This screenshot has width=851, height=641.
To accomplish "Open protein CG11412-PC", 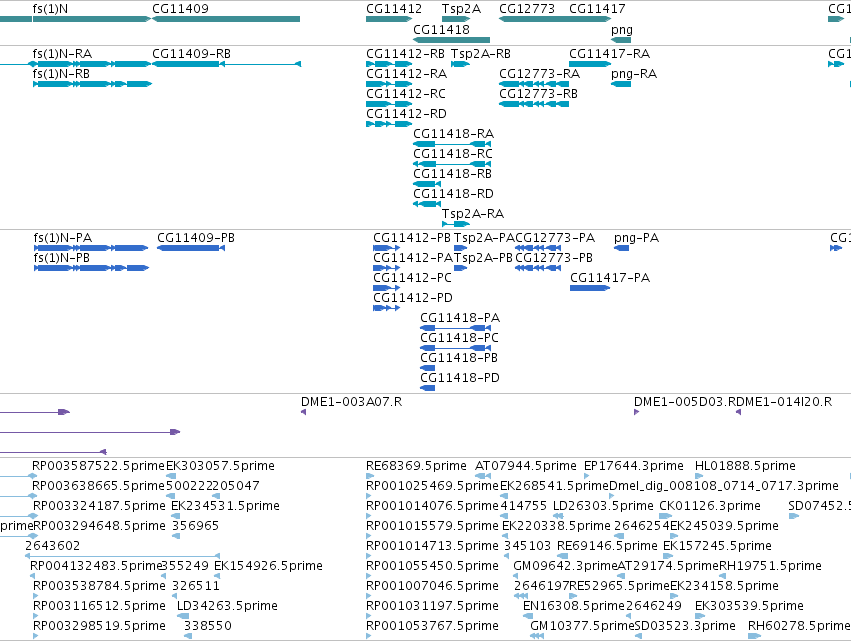I will coord(412,278).
